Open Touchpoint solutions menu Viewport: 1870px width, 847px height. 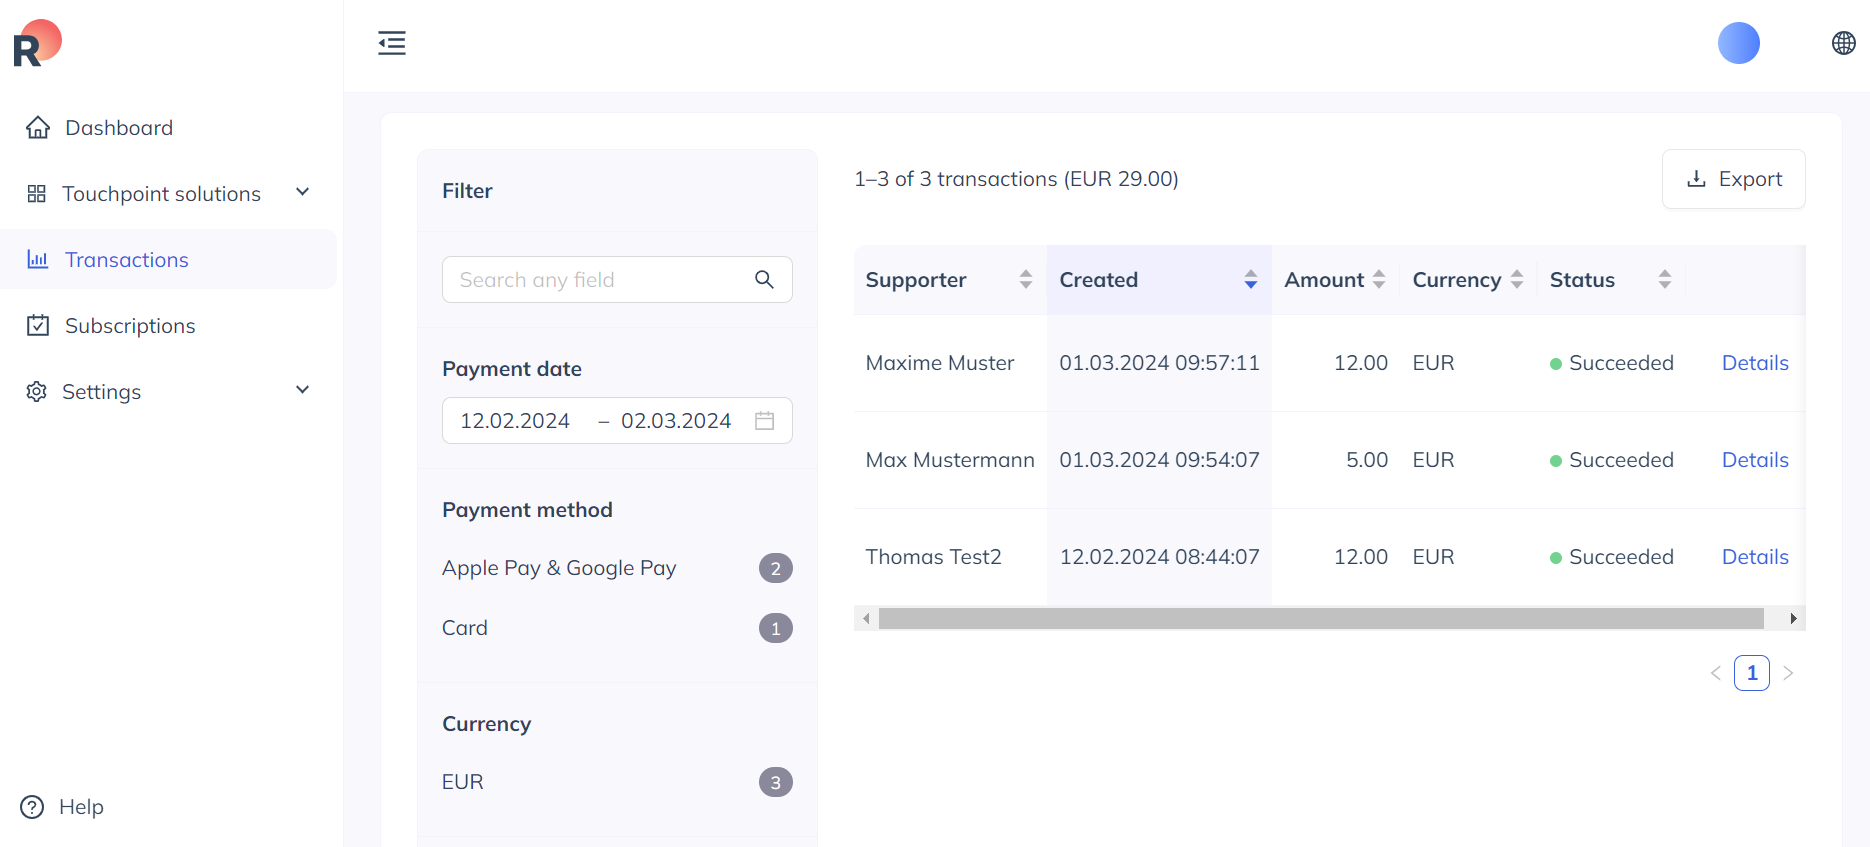click(168, 194)
